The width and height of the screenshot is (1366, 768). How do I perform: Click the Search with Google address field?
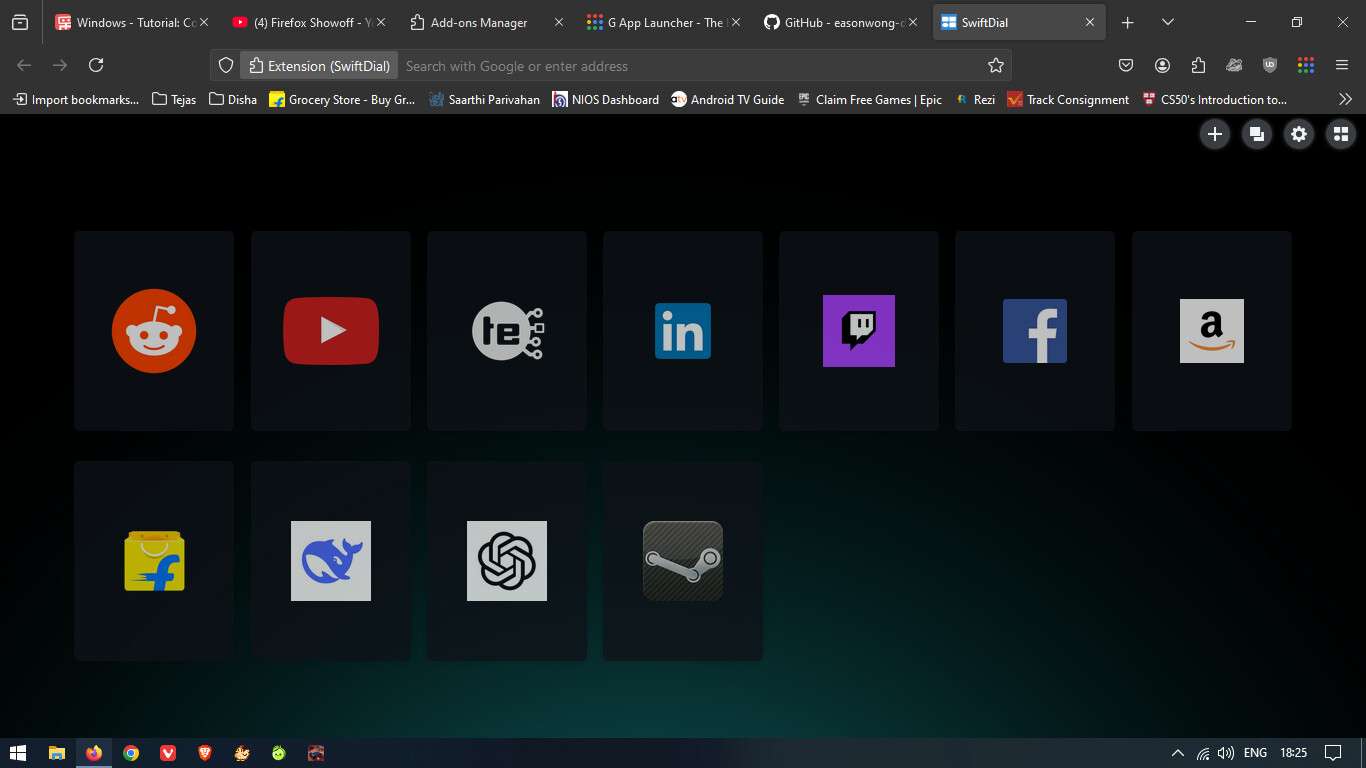click(x=690, y=66)
